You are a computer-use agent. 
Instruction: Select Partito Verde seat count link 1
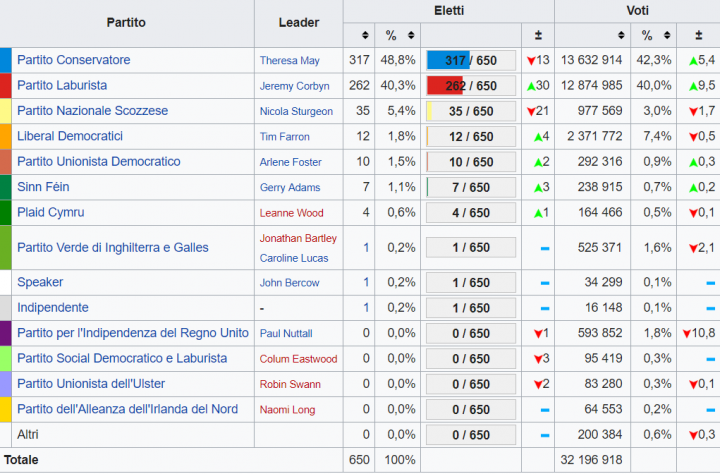366,248
